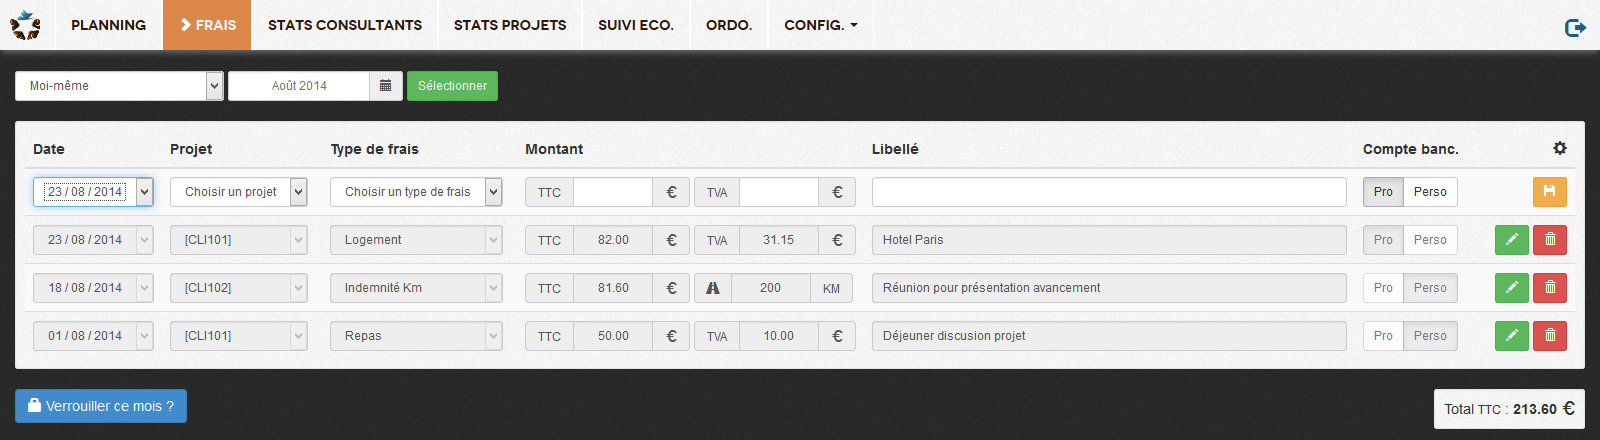Open the CONFIG. menu
Image resolution: width=1600 pixels, height=440 pixels.
pyautogui.click(x=821, y=25)
